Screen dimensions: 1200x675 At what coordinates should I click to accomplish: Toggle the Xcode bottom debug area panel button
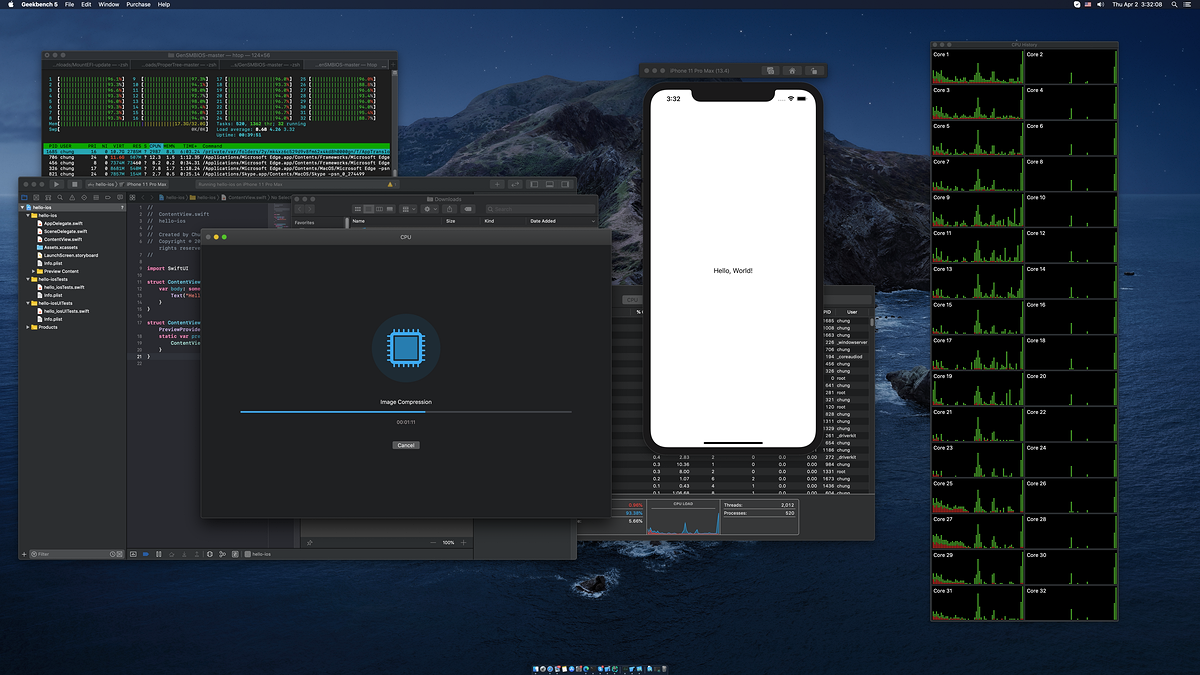(x=549, y=184)
